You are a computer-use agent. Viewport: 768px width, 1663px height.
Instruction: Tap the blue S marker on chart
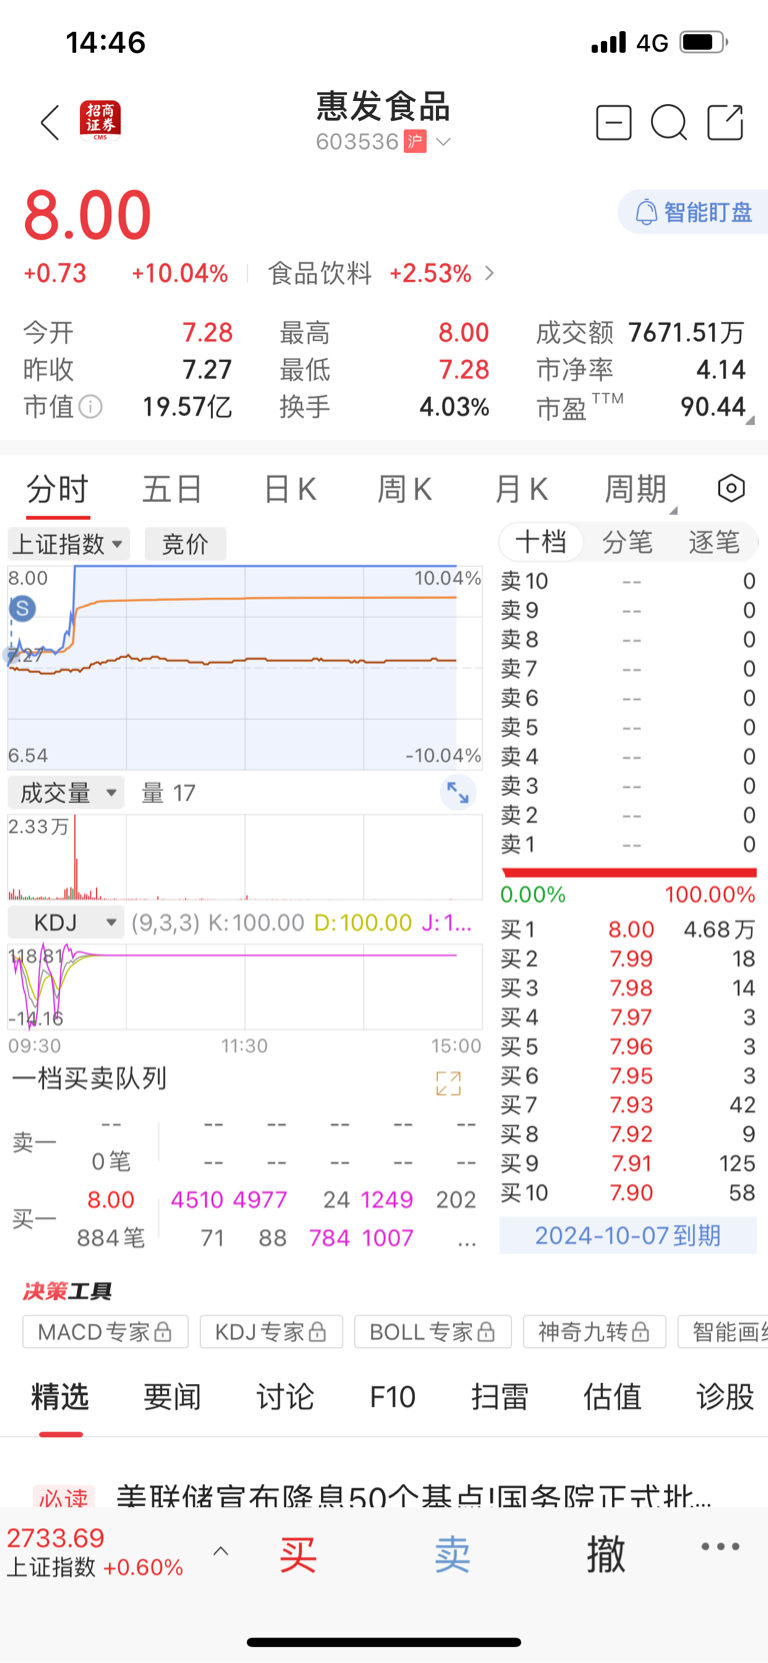(22, 608)
